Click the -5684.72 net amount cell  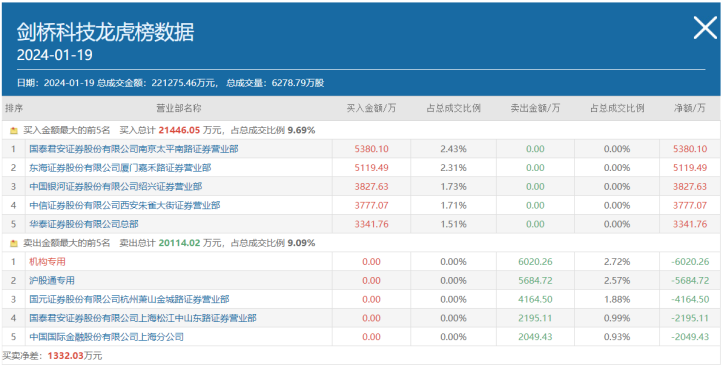click(x=690, y=280)
